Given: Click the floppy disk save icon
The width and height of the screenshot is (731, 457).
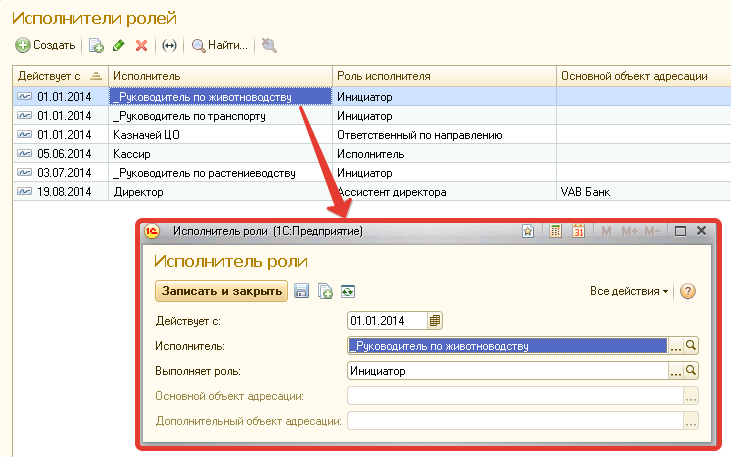Looking at the screenshot, I should coord(301,291).
